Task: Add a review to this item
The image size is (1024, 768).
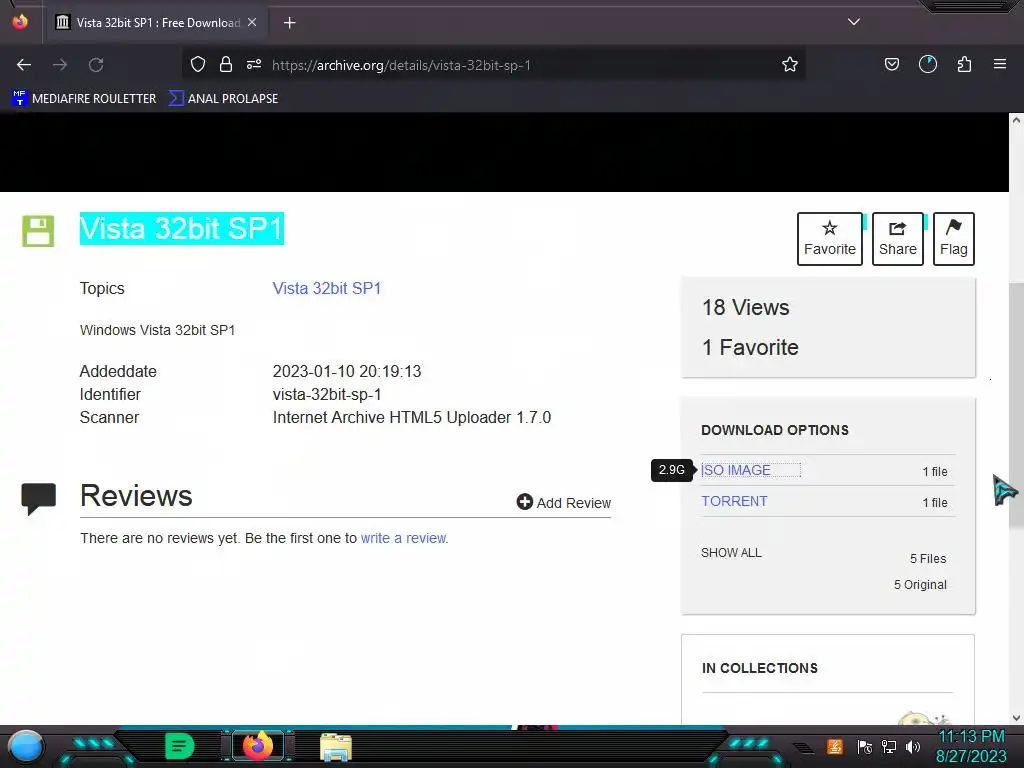Action: (564, 502)
